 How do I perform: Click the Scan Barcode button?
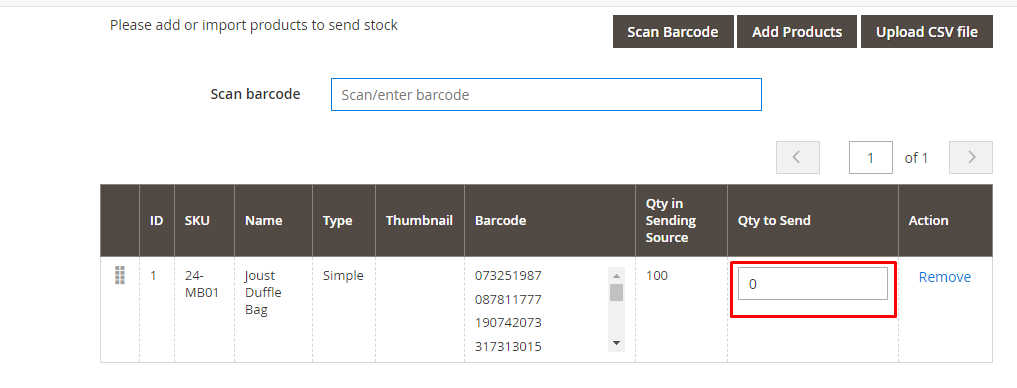point(673,32)
